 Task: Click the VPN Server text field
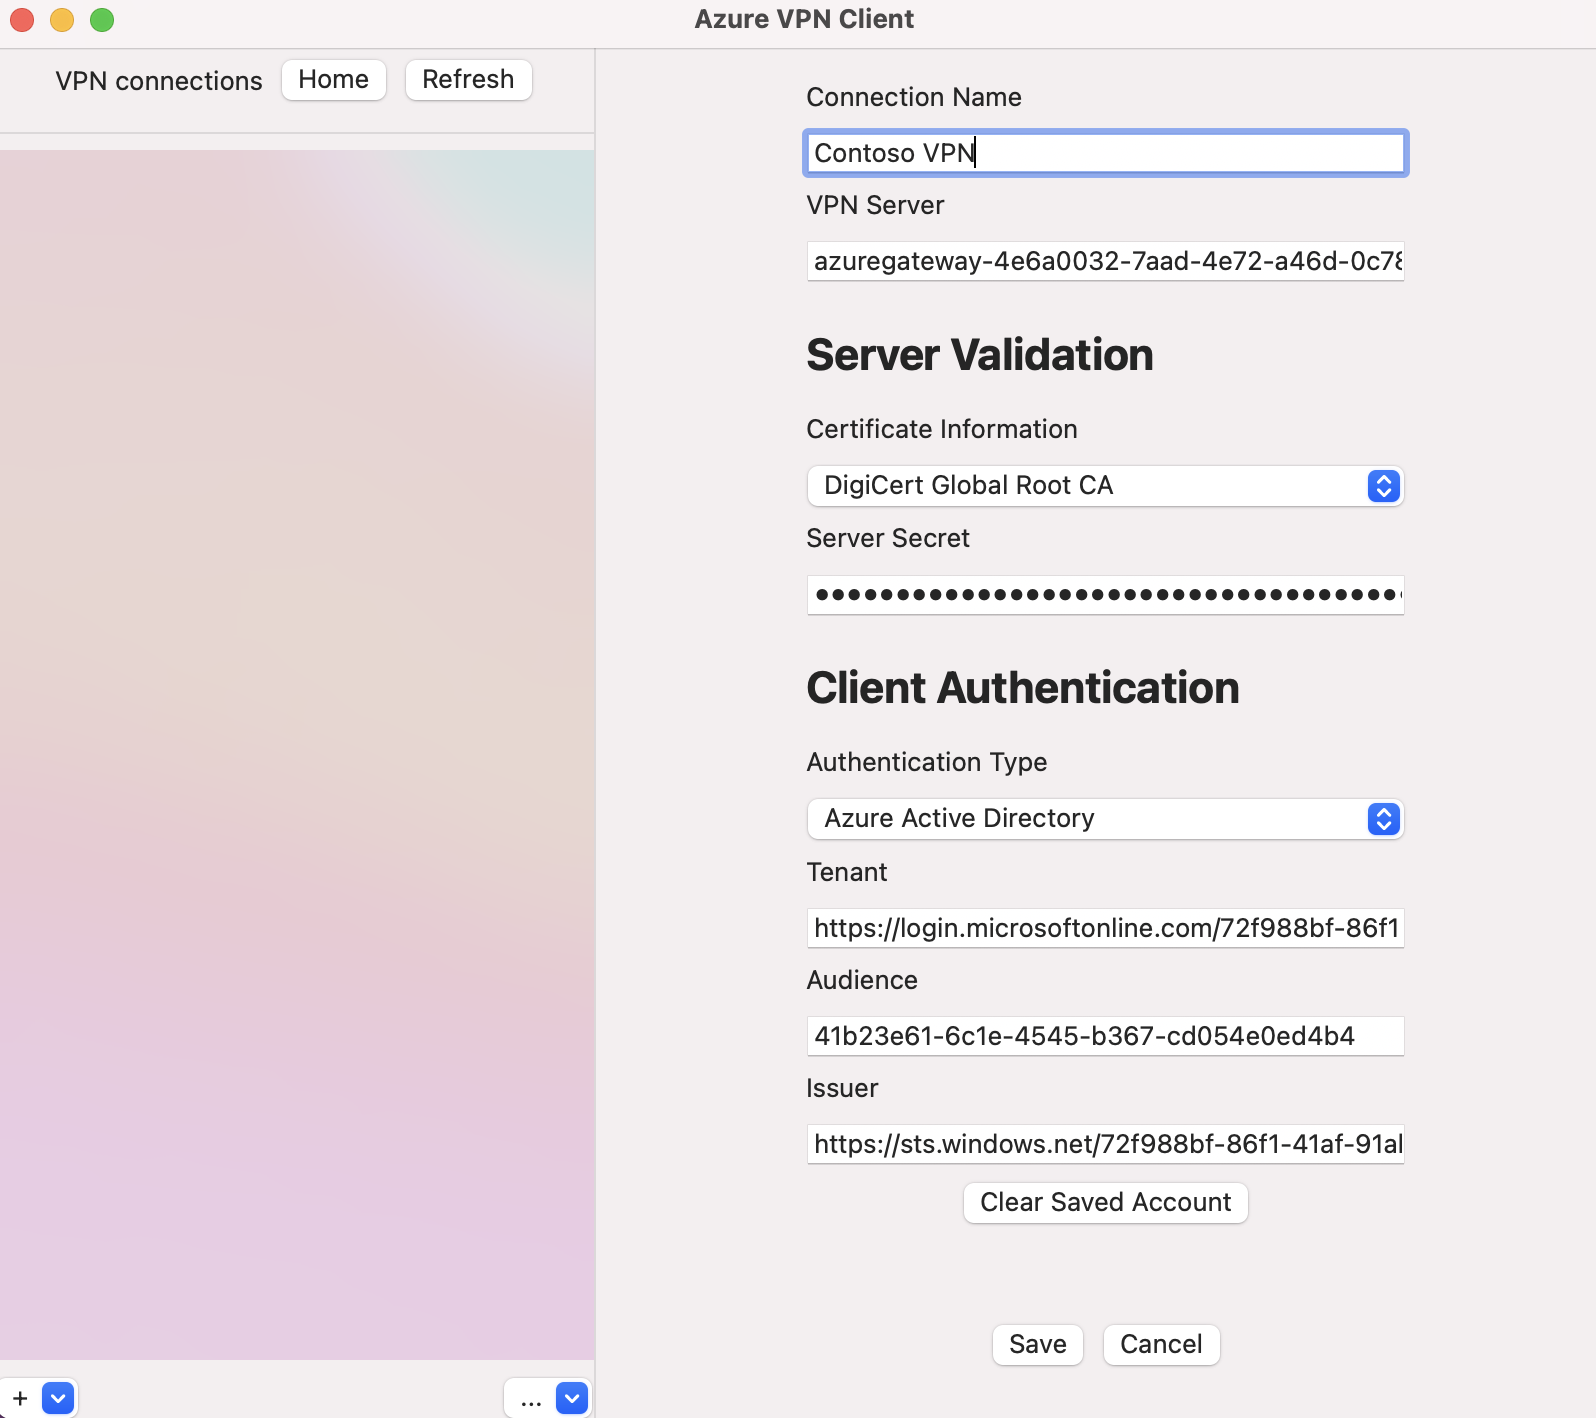[x=1105, y=261]
